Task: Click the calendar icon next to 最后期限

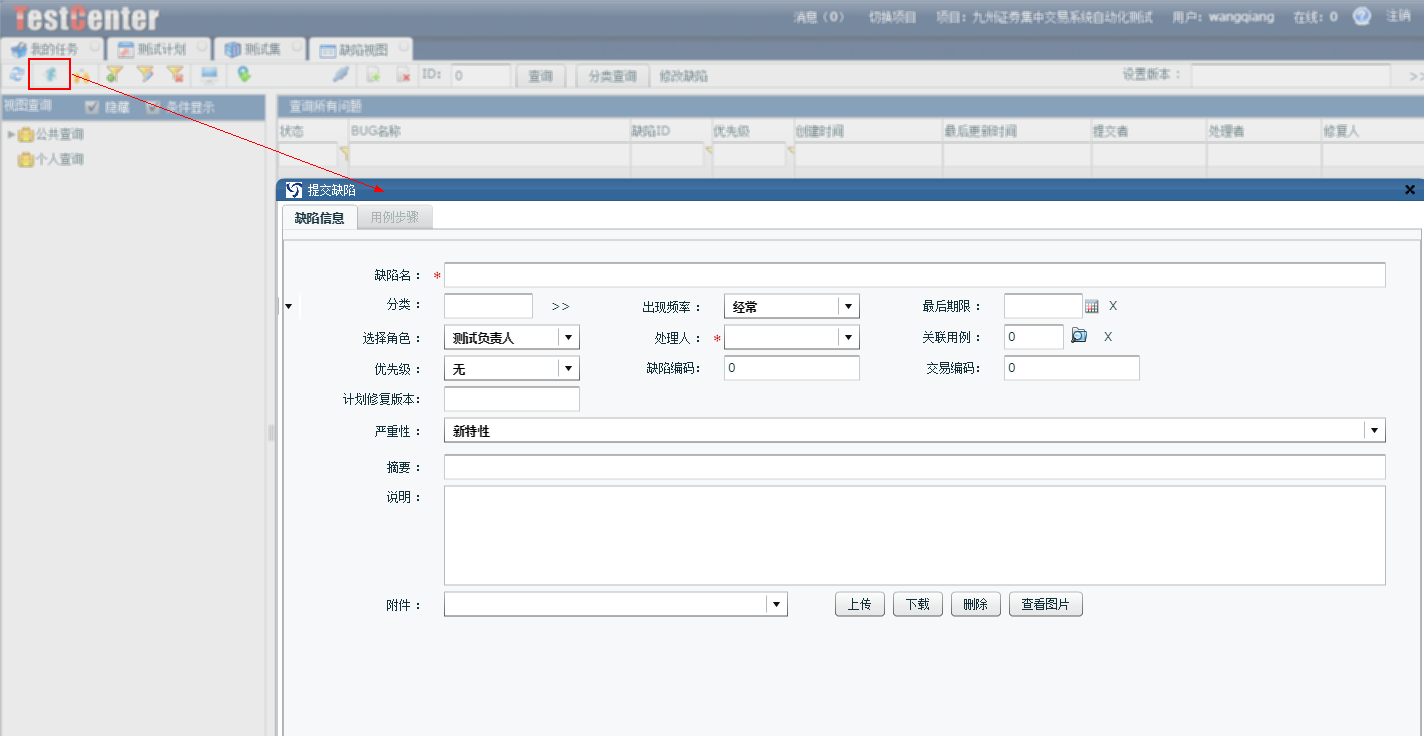Action: click(x=1092, y=307)
